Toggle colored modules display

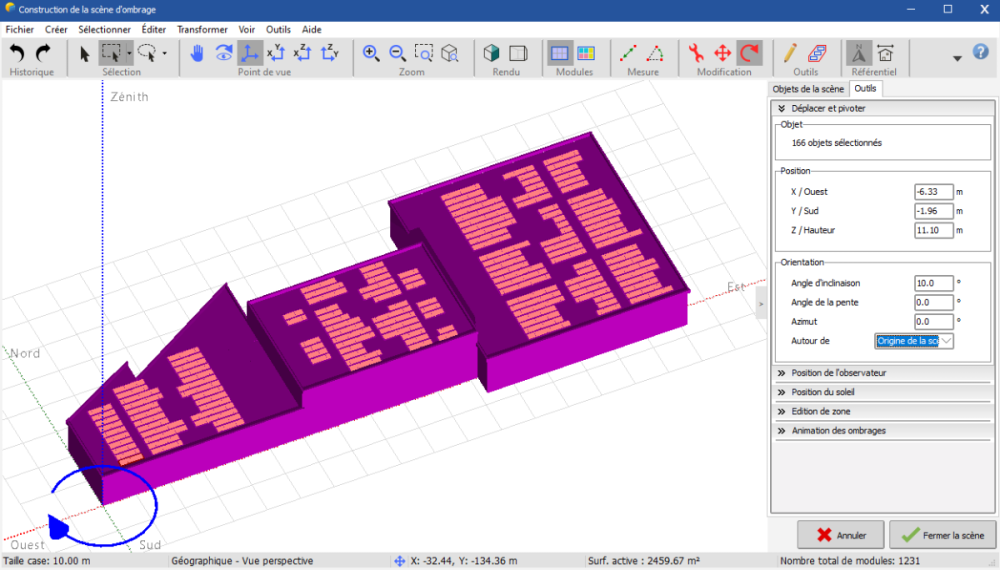pos(585,53)
